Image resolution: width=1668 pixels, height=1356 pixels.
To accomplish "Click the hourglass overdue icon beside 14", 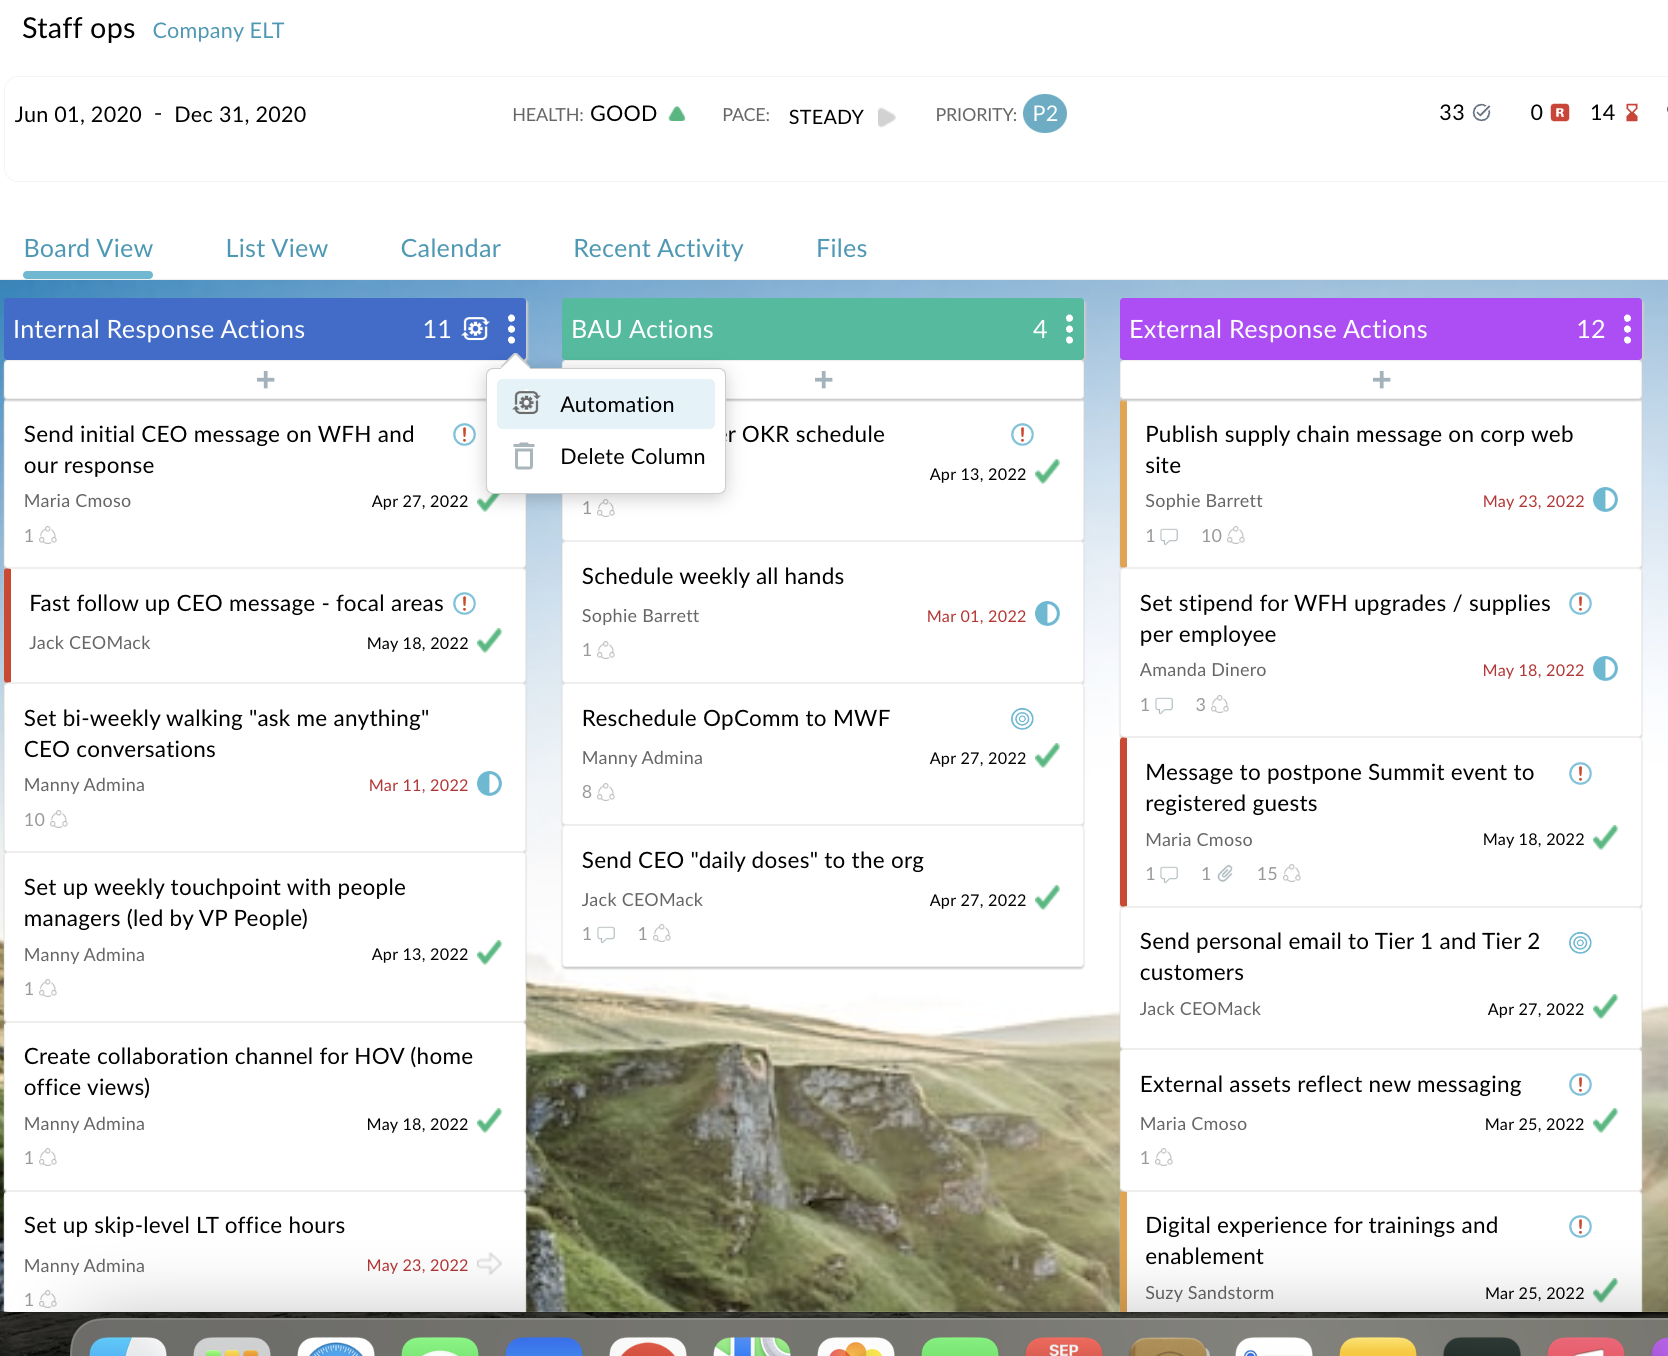I will (1632, 113).
